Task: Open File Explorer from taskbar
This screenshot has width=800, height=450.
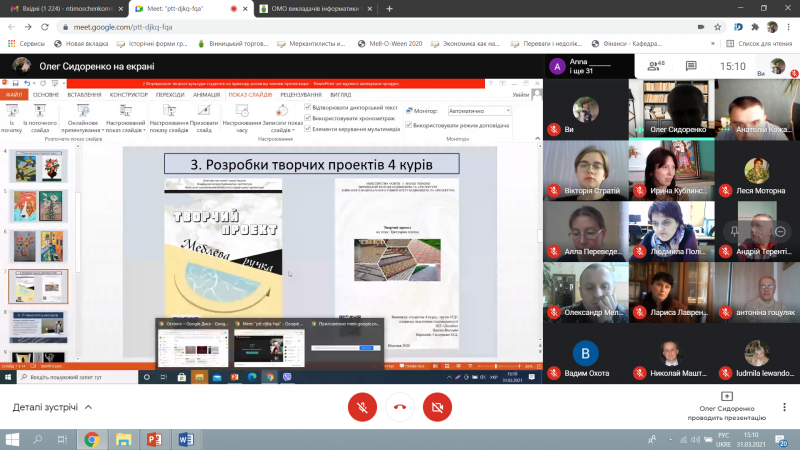Action: point(123,439)
